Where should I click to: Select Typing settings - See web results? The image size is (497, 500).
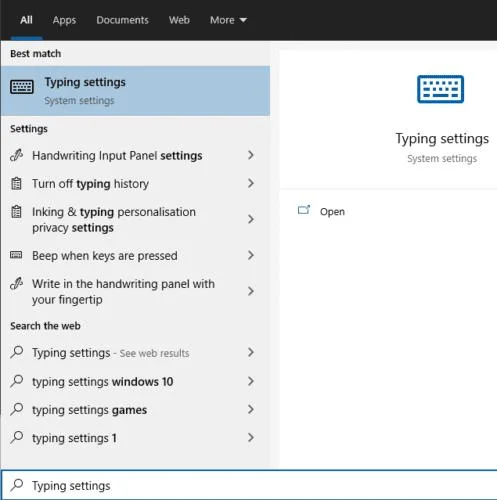point(135,352)
